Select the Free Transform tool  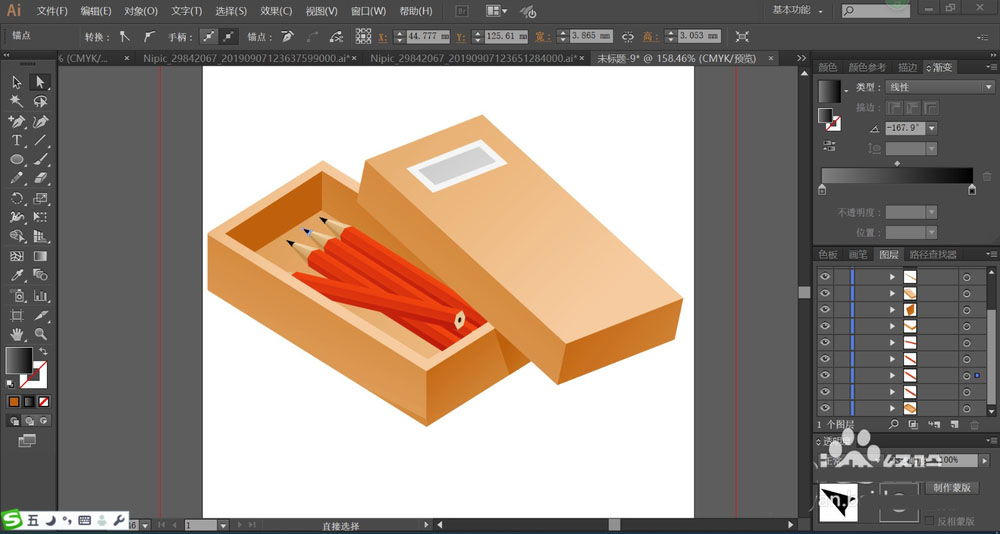(40, 218)
